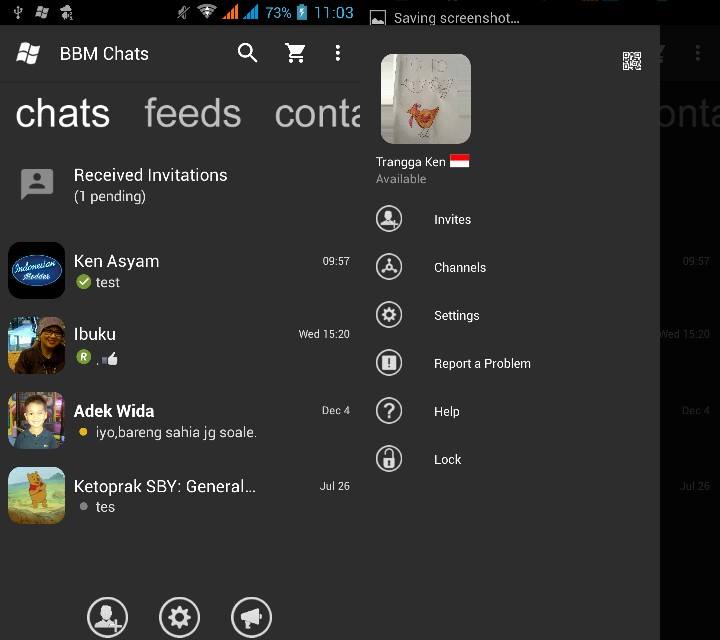Screen dimensions: 720x640
Task: Open the Ken Asyam chat
Action: click(180, 270)
